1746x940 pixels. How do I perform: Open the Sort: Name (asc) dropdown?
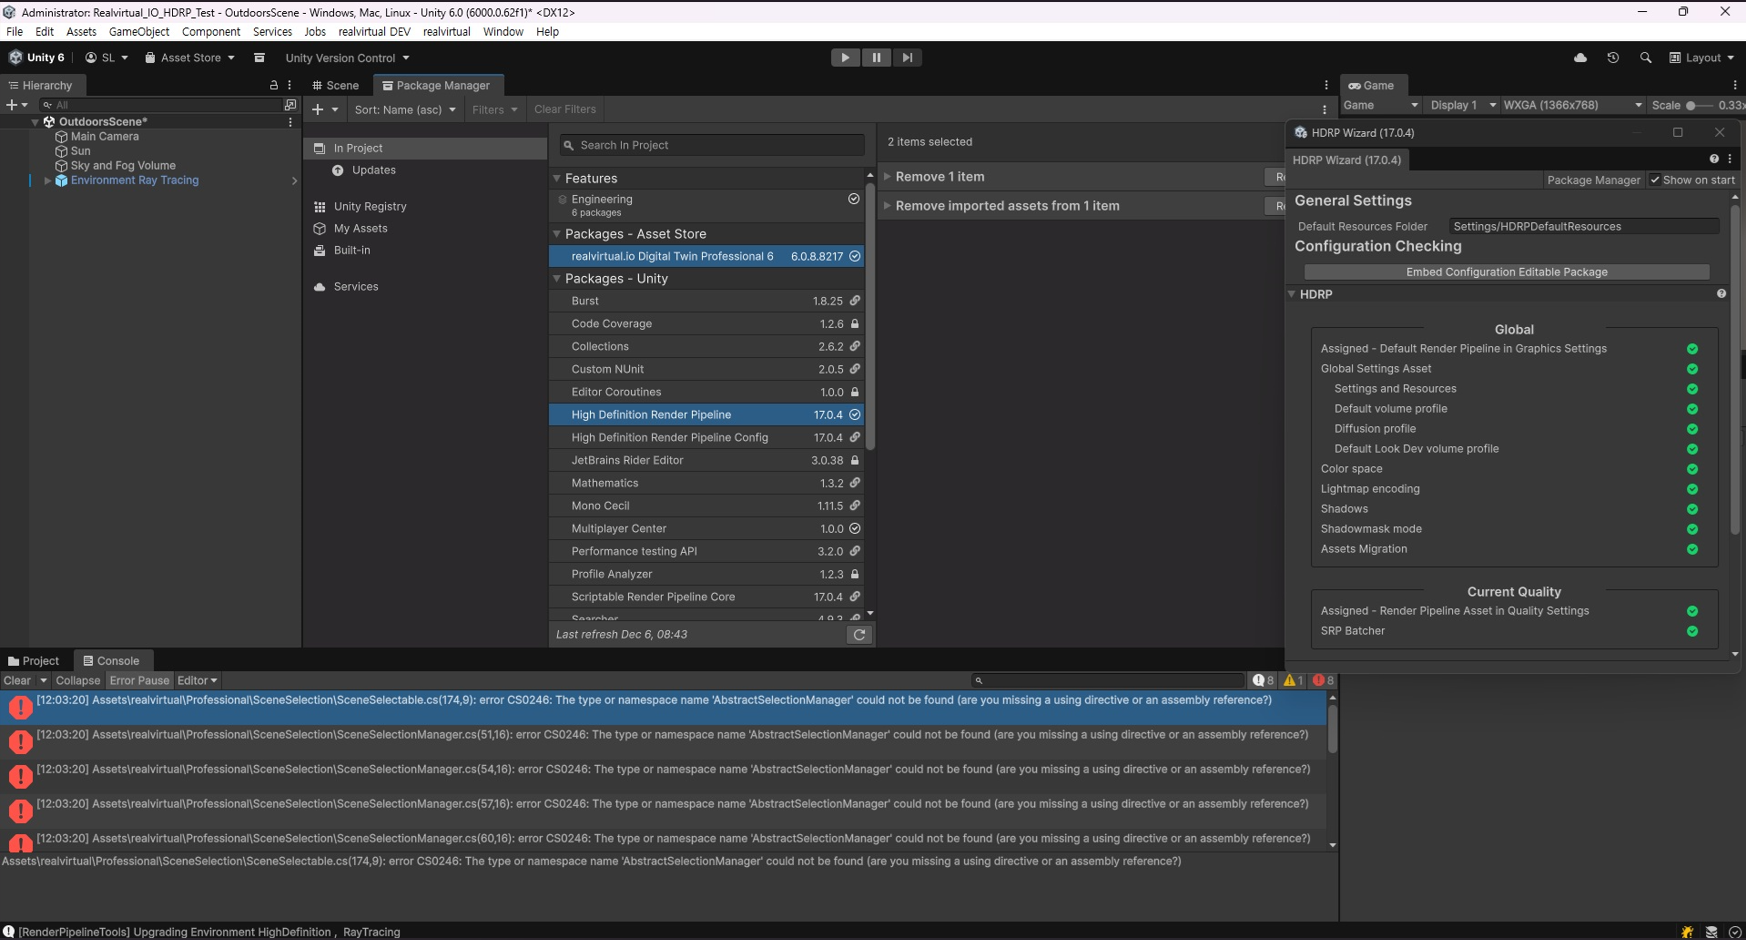coord(404,110)
